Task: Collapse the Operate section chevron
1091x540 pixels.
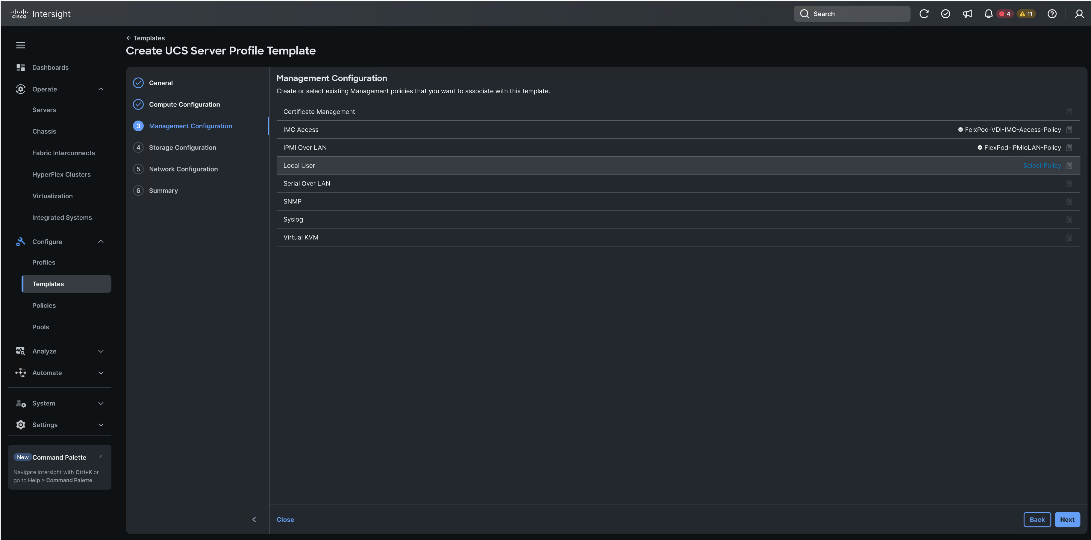Action: pos(101,89)
